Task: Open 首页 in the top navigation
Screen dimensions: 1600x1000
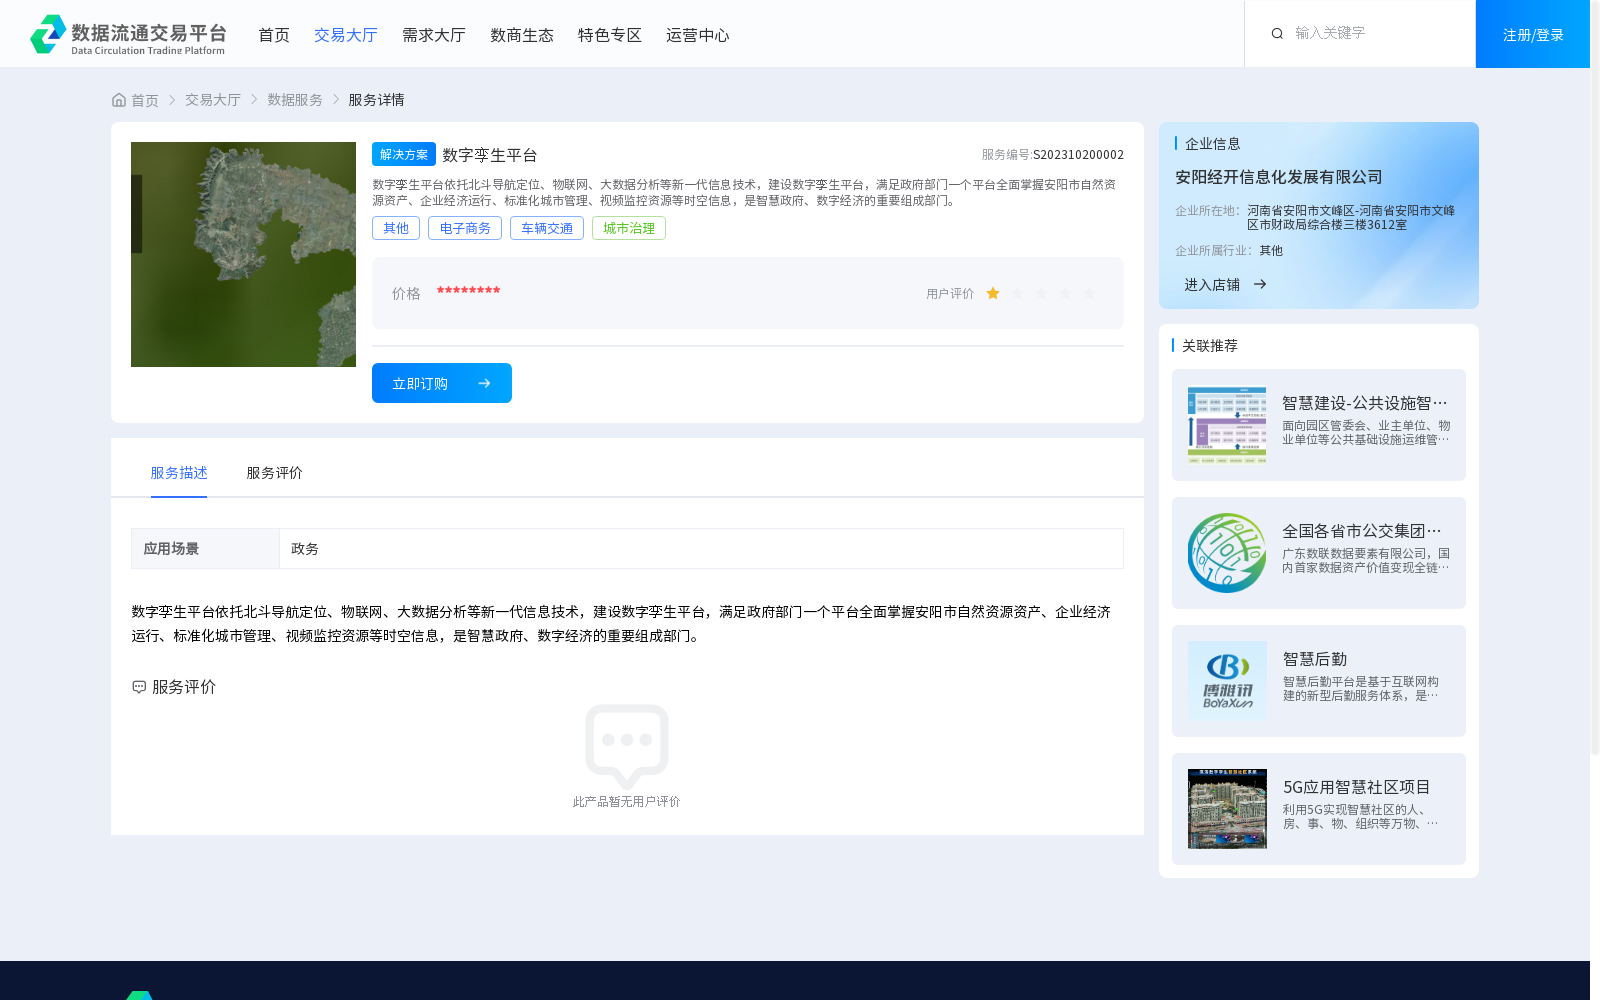Action: [x=274, y=35]
